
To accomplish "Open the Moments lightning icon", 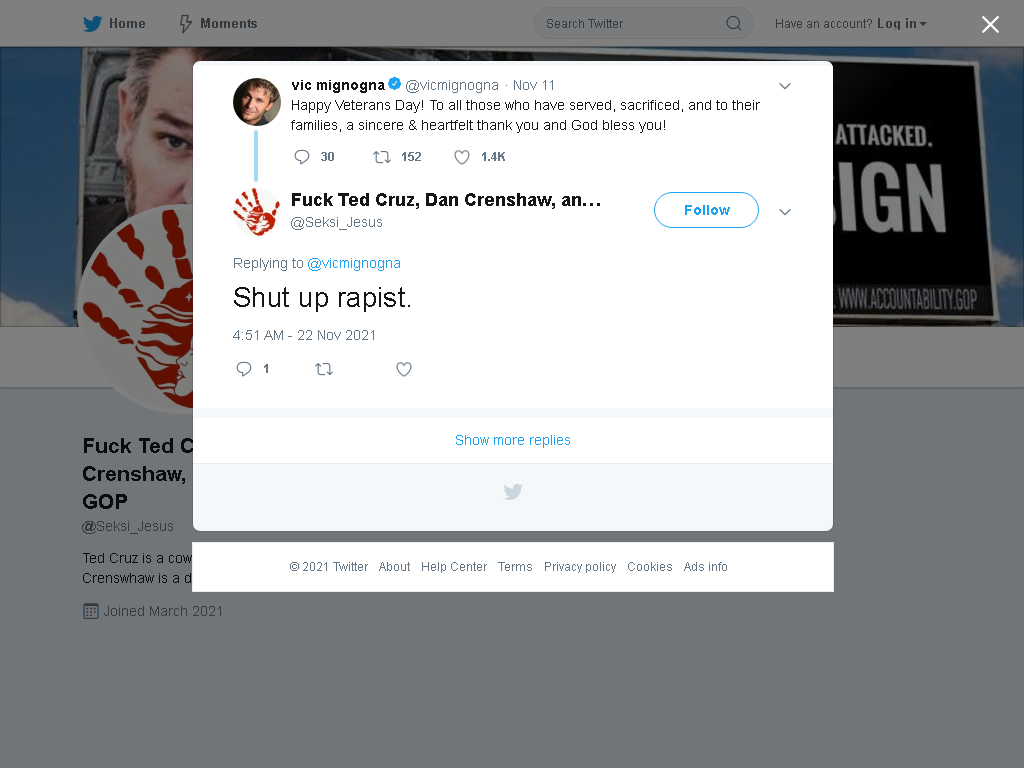I will (185, 24).
